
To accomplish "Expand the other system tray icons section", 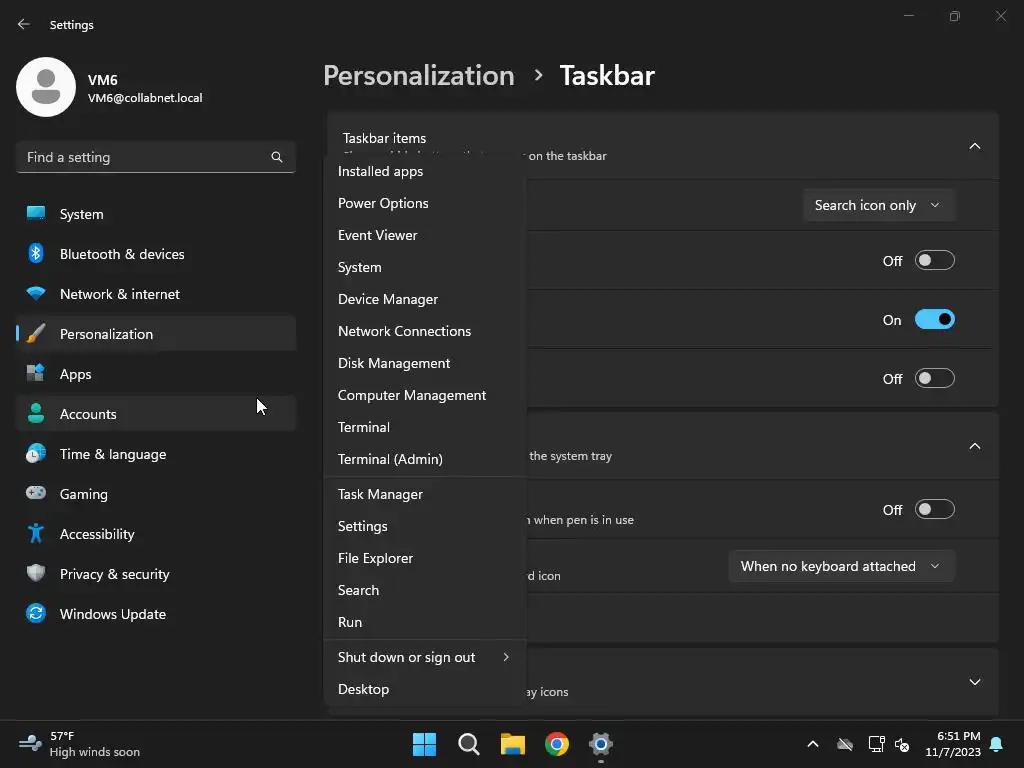I will coord(974,682).
